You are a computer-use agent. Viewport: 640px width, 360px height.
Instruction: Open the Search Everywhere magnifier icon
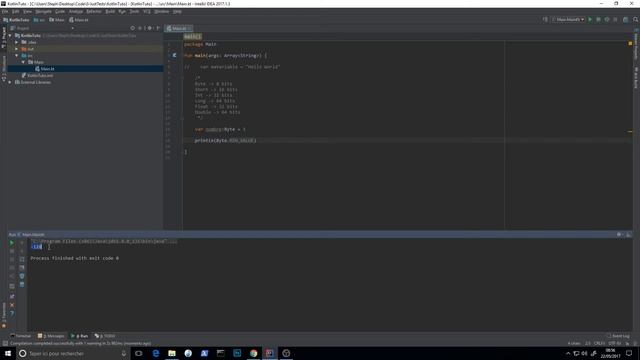(x=636, y=20)
